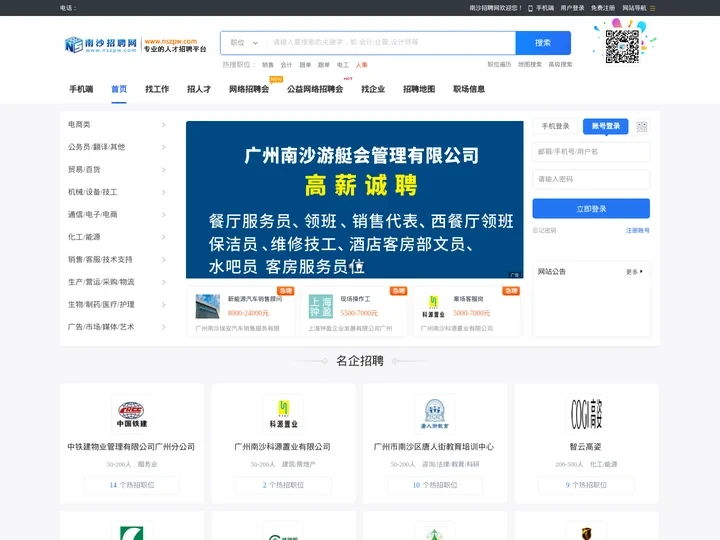Click 忘记密码 link

[x=544, y=231]
